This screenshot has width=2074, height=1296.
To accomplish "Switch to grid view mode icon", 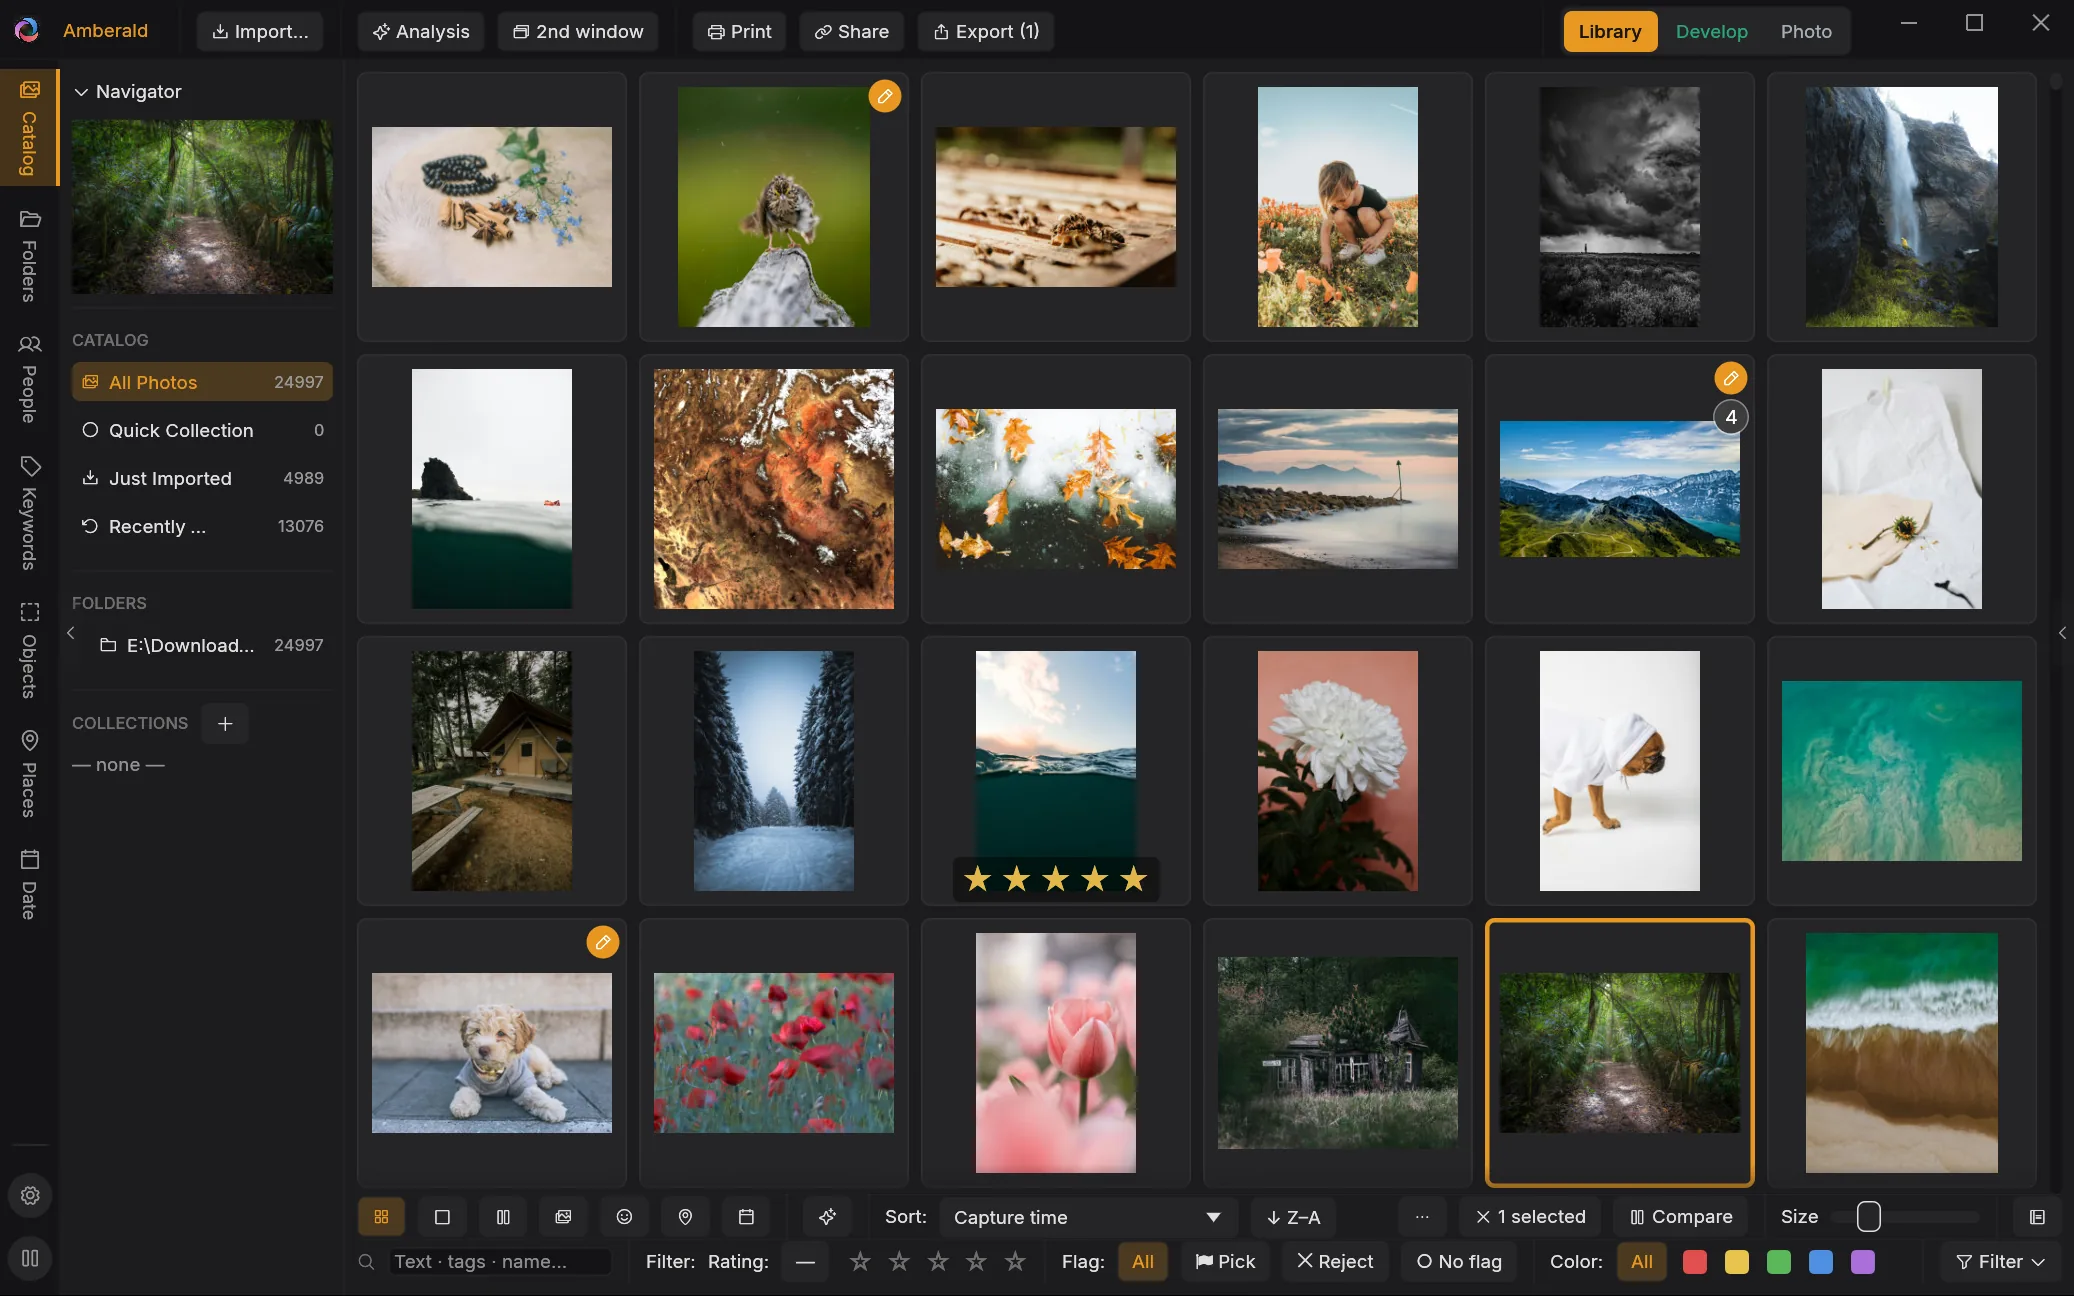I will (381, 1217).
